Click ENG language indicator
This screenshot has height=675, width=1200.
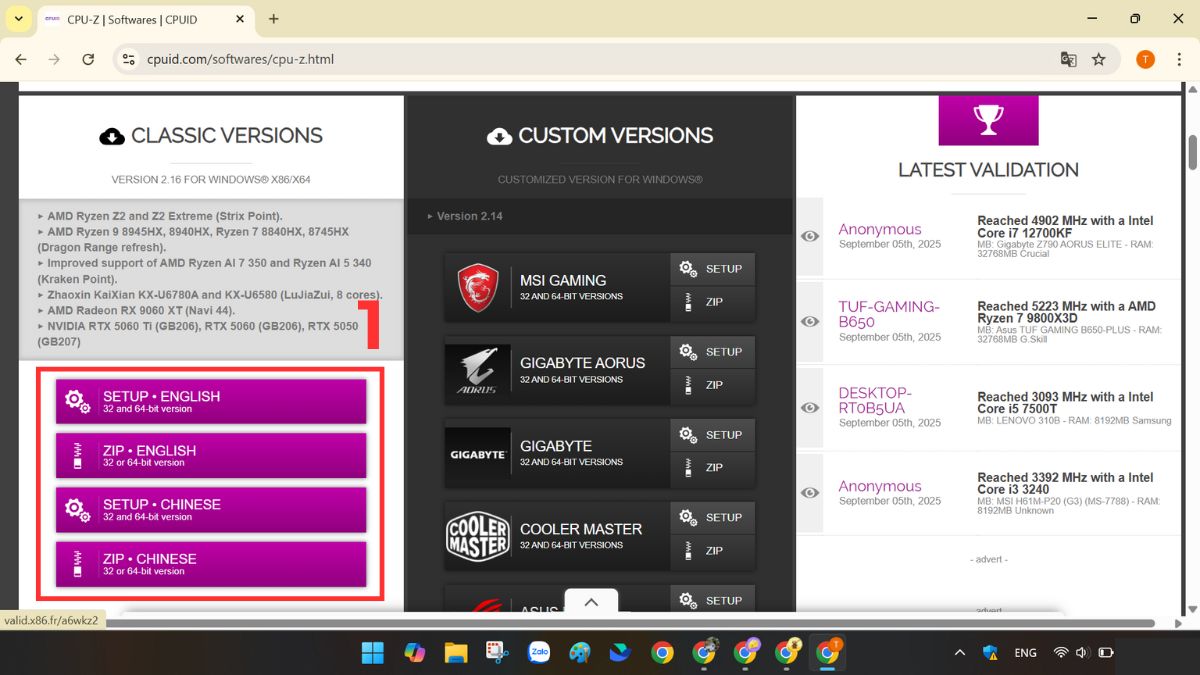click(1025, 653)
